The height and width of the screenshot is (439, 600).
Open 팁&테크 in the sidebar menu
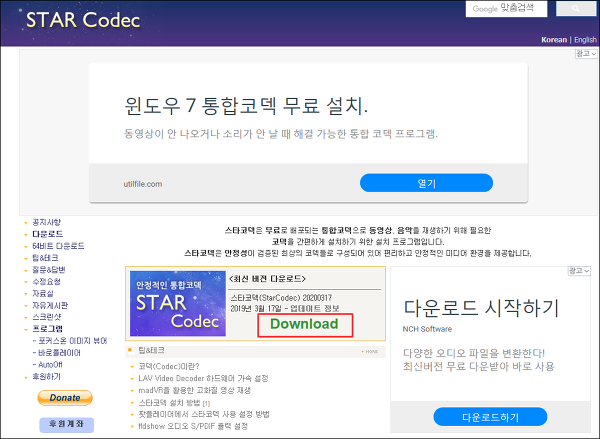45,258
